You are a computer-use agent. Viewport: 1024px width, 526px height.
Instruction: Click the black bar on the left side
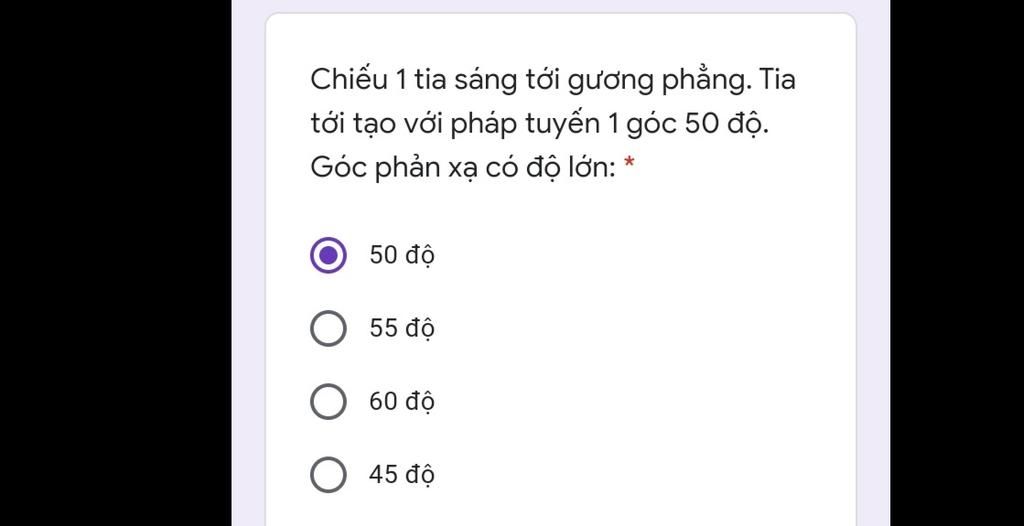pos(116,261)
